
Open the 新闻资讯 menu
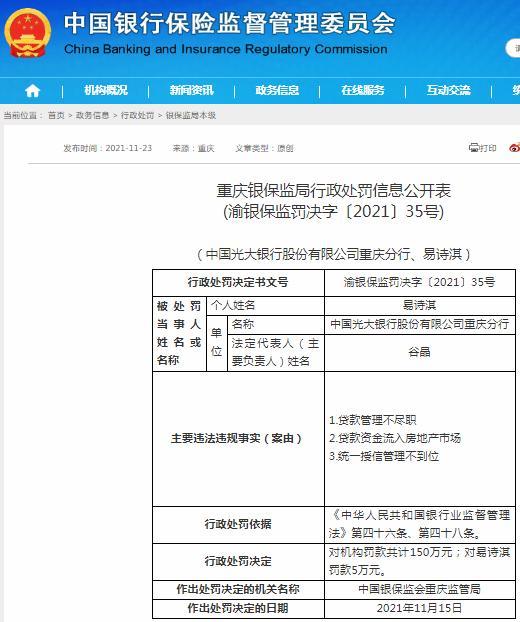192,90
